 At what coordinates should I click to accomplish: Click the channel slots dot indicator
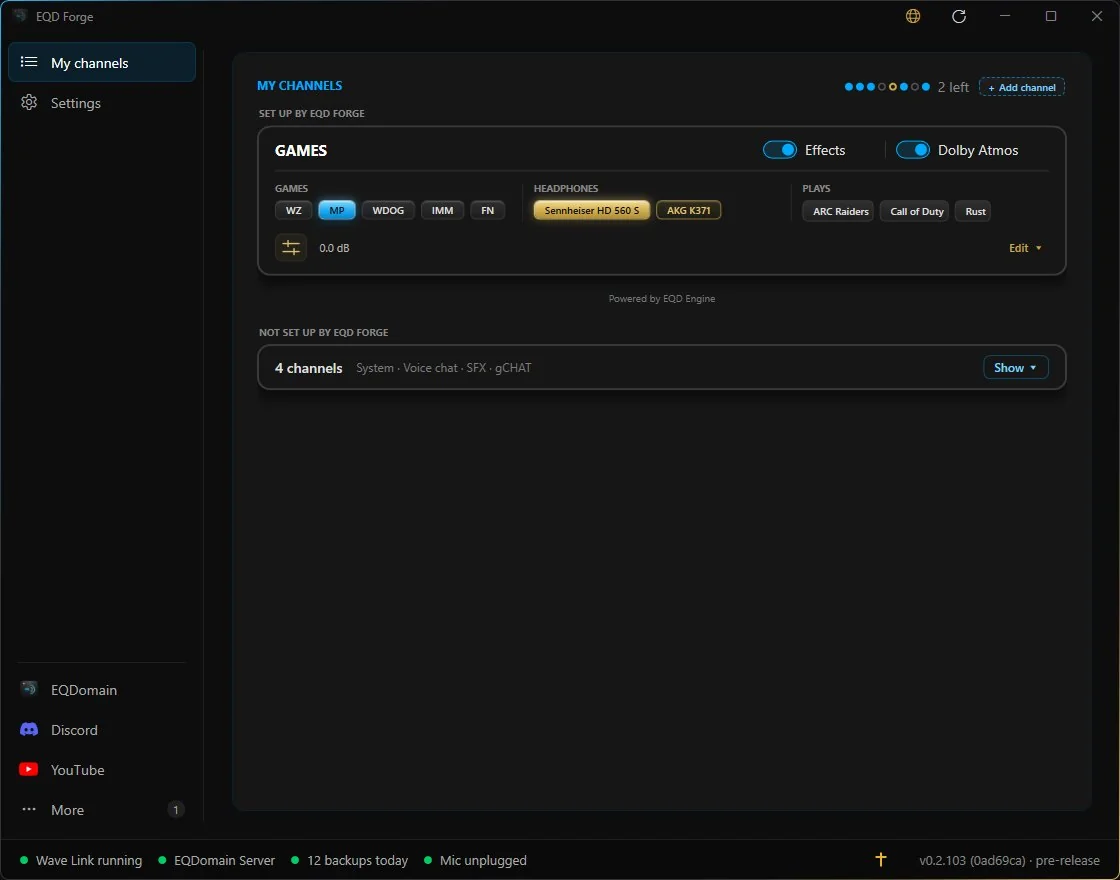point(887,87)
